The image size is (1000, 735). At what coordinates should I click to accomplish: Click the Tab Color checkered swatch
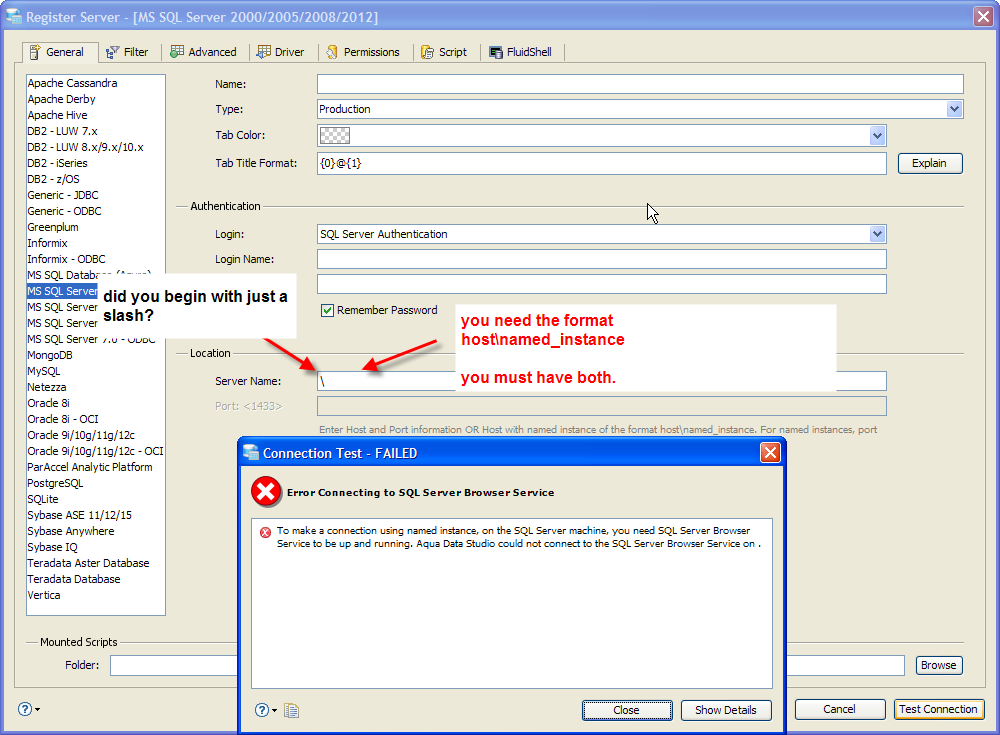click(334, 135)
